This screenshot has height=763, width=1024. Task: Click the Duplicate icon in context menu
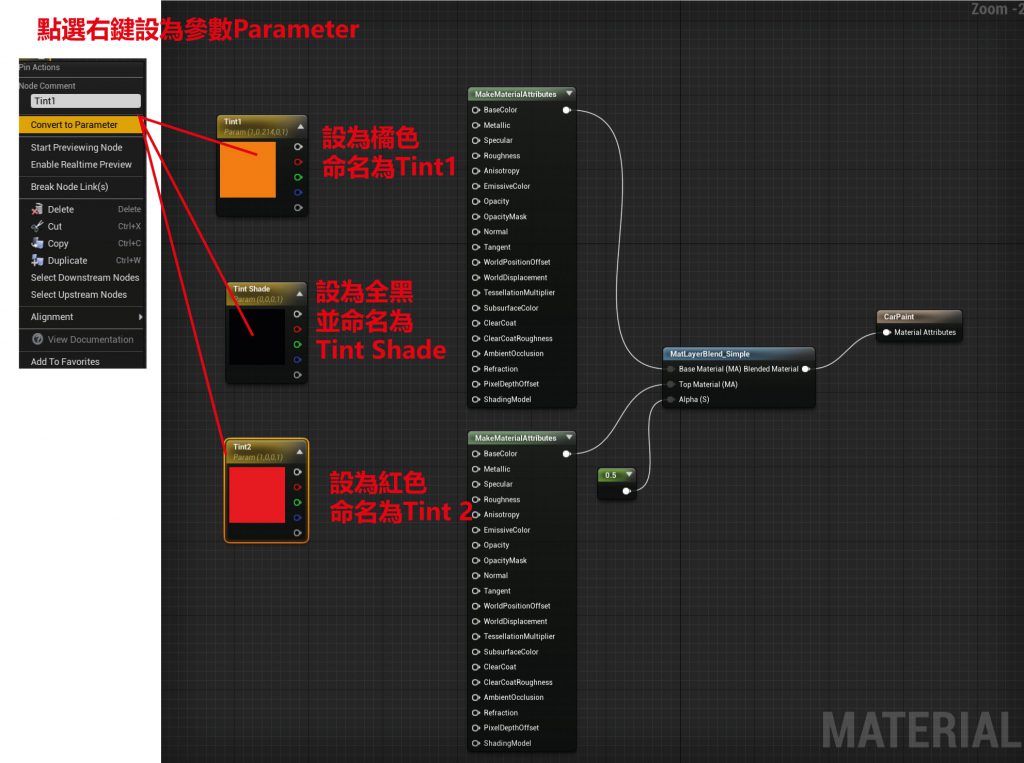(37, 260)
